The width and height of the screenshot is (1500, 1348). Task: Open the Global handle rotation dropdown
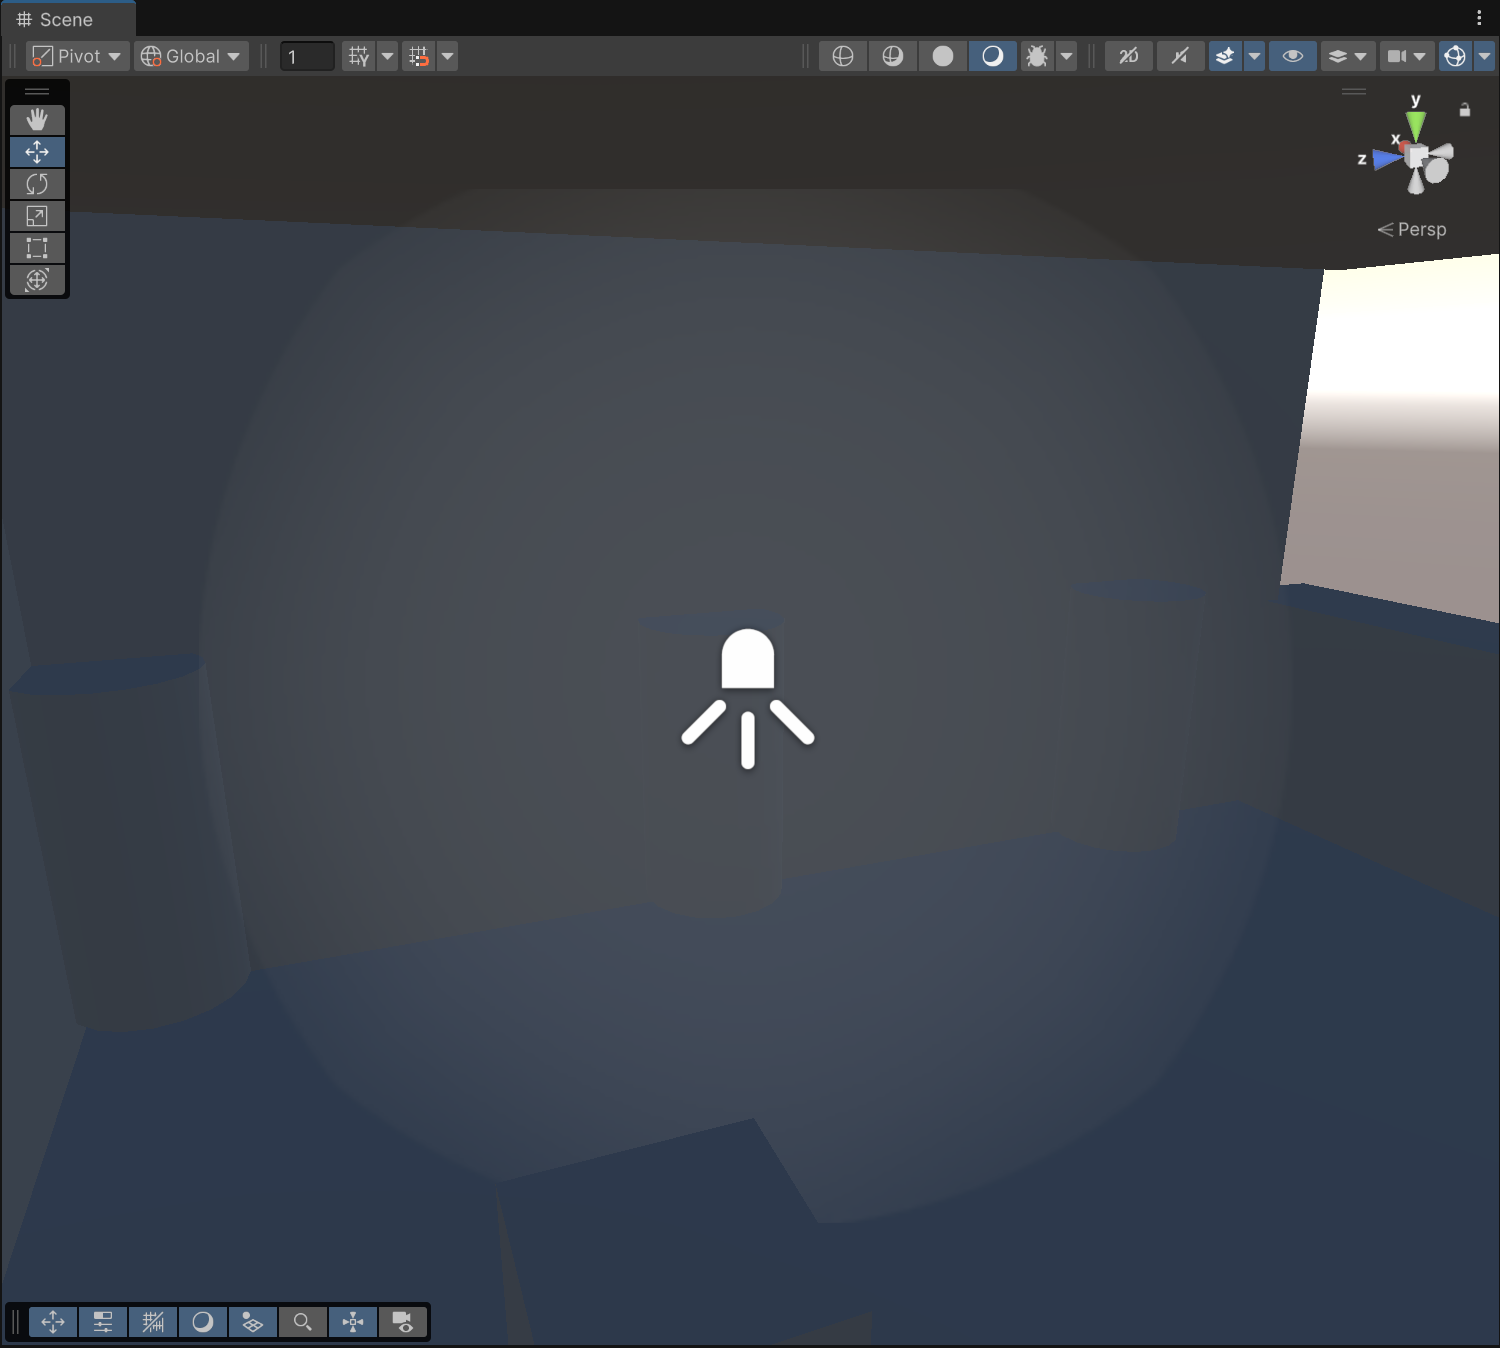tap(191, 56)
